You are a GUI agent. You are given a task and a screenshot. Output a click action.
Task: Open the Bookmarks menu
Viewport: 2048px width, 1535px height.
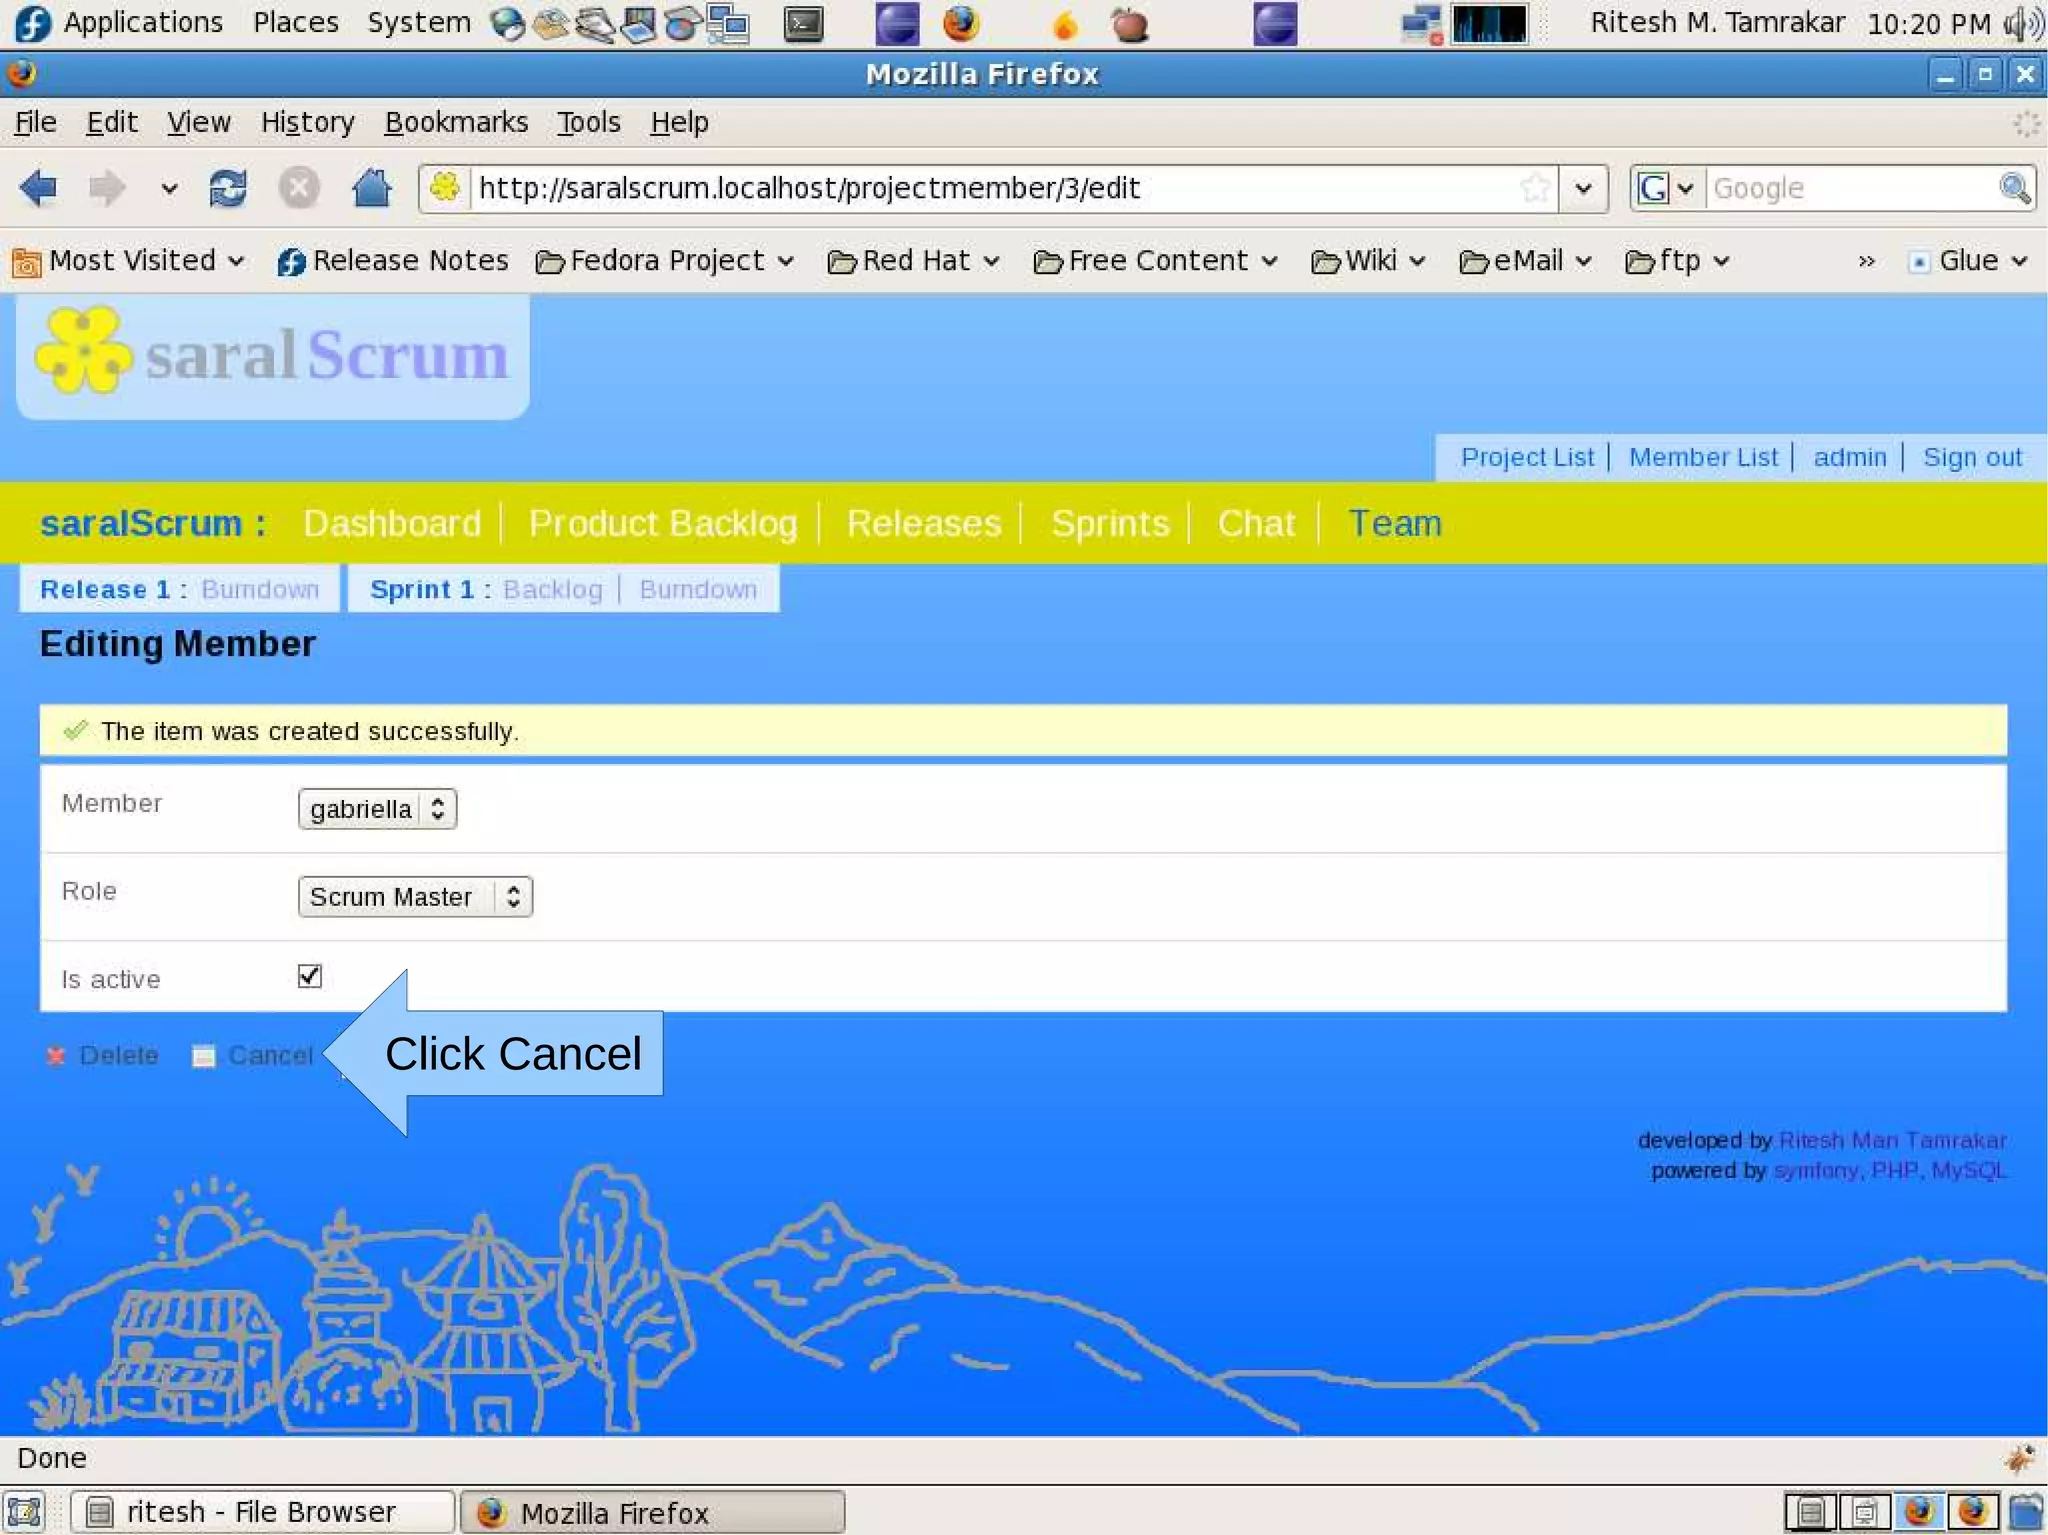(x=456, y=122)
